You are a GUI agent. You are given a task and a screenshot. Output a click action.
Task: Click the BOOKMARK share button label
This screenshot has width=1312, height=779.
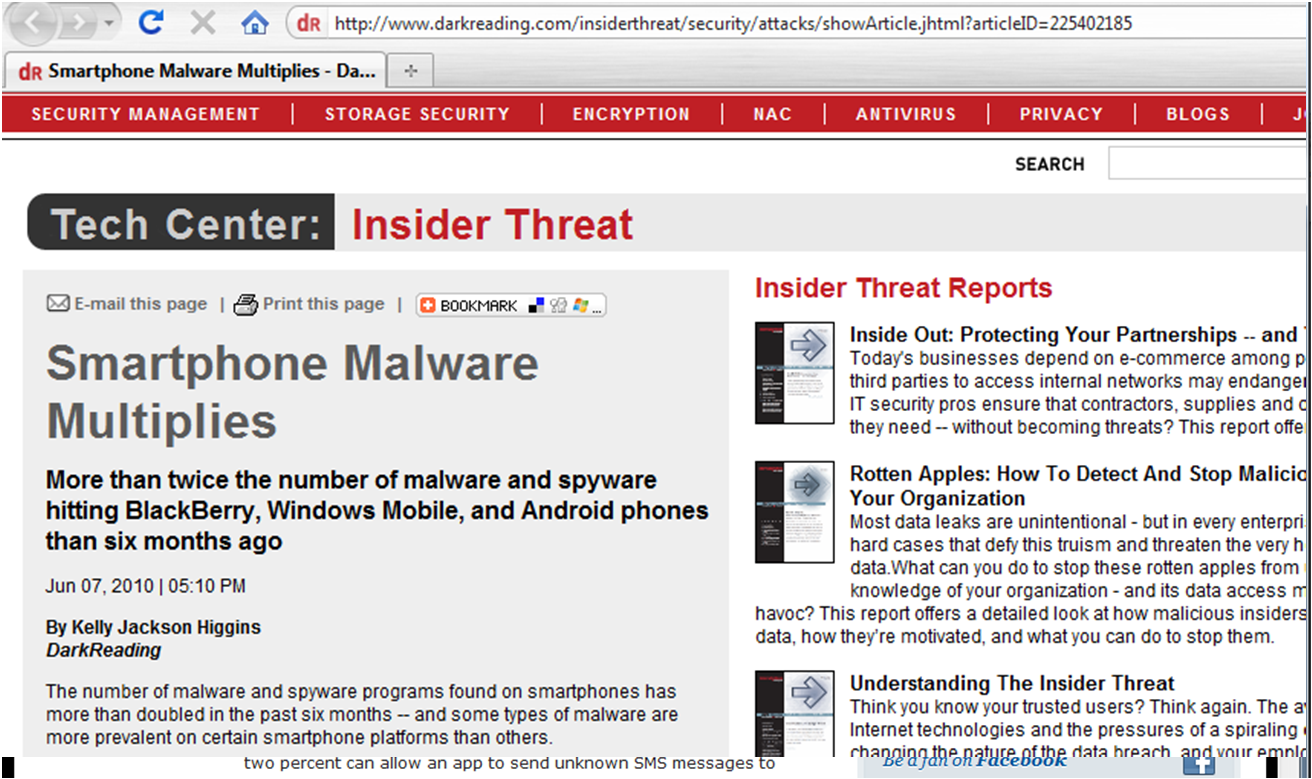click(479, 306)
